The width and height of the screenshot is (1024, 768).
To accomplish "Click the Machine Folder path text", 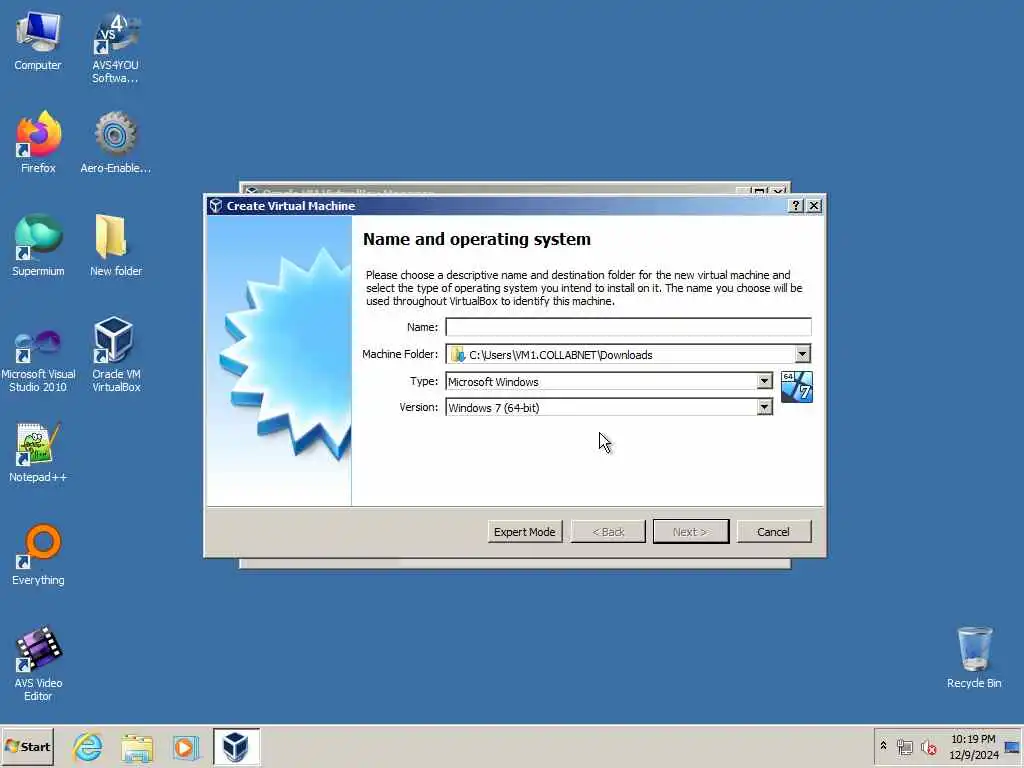I will pyautogui.click(x=560, y=355).
